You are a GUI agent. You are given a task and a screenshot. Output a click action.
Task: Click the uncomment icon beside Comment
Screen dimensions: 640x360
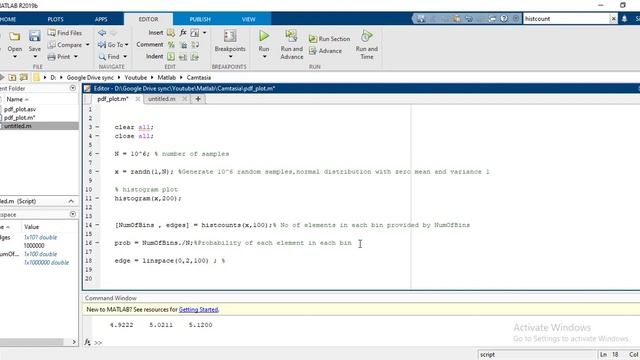[x=183, y=44]
